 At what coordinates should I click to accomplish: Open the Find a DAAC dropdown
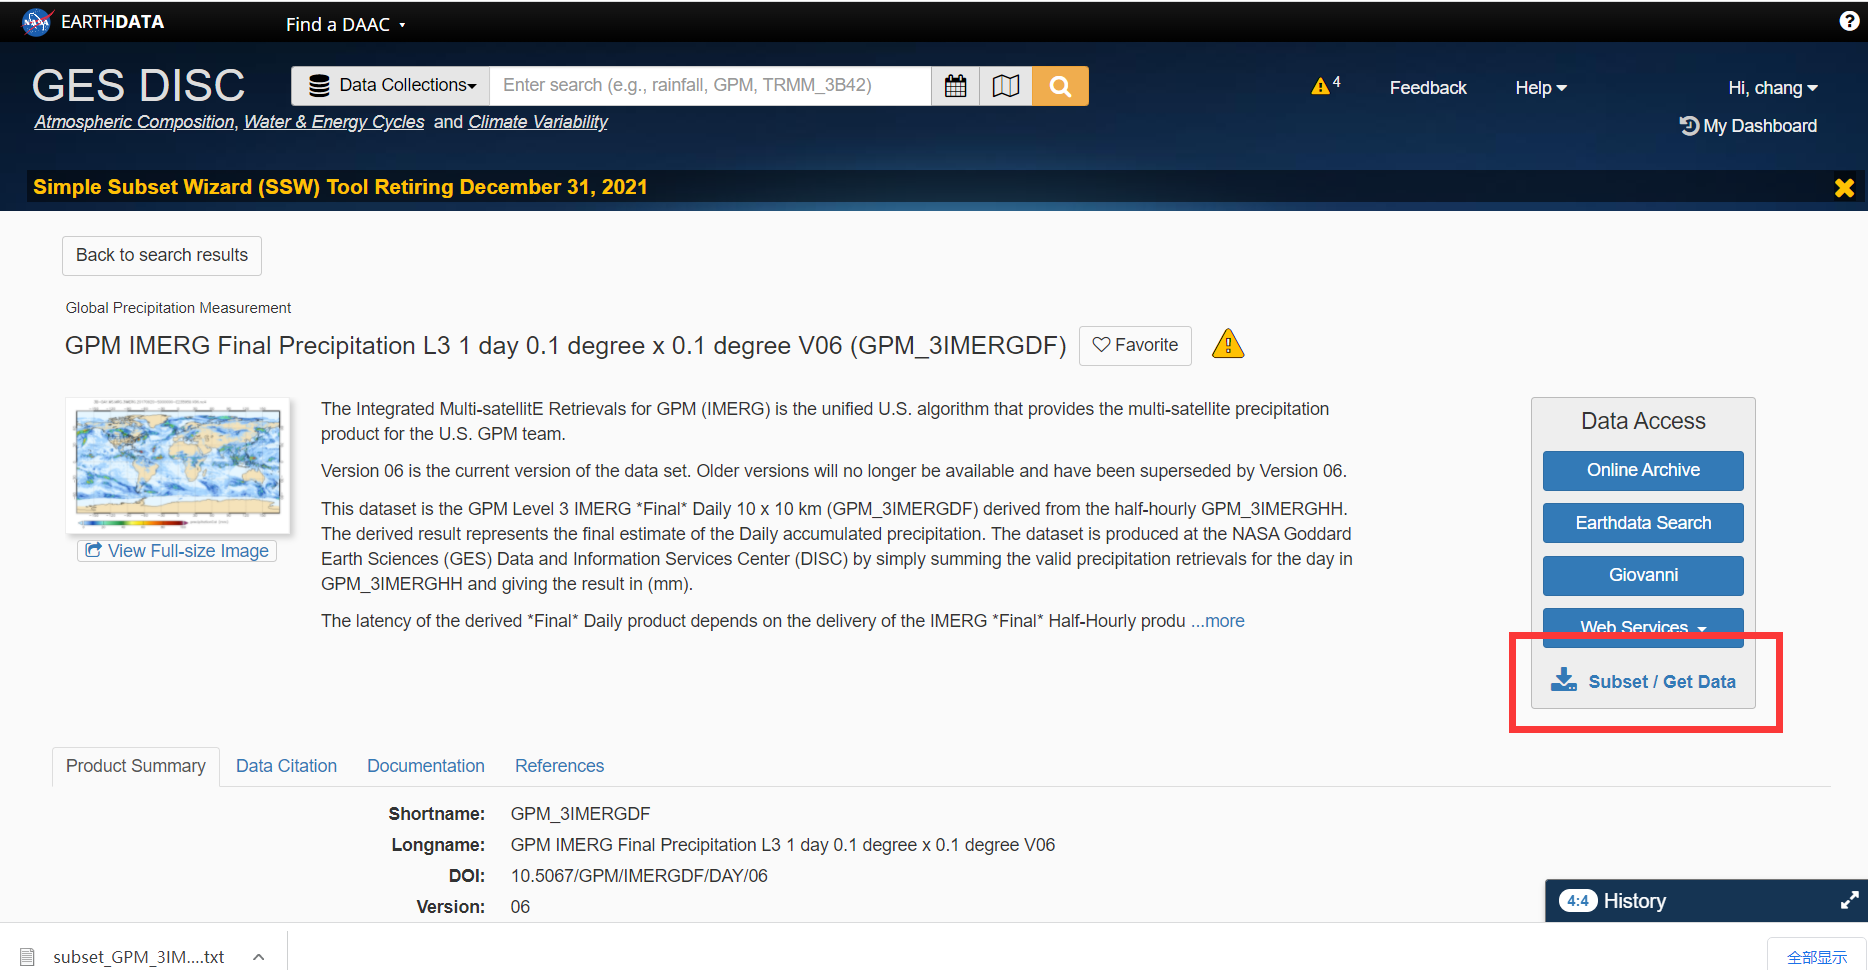[x=345, y=24]
